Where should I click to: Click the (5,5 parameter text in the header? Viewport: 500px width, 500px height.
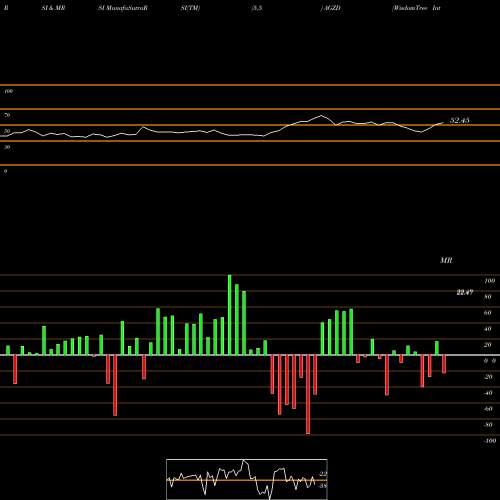pyautogui.click(x=257, y=8)
